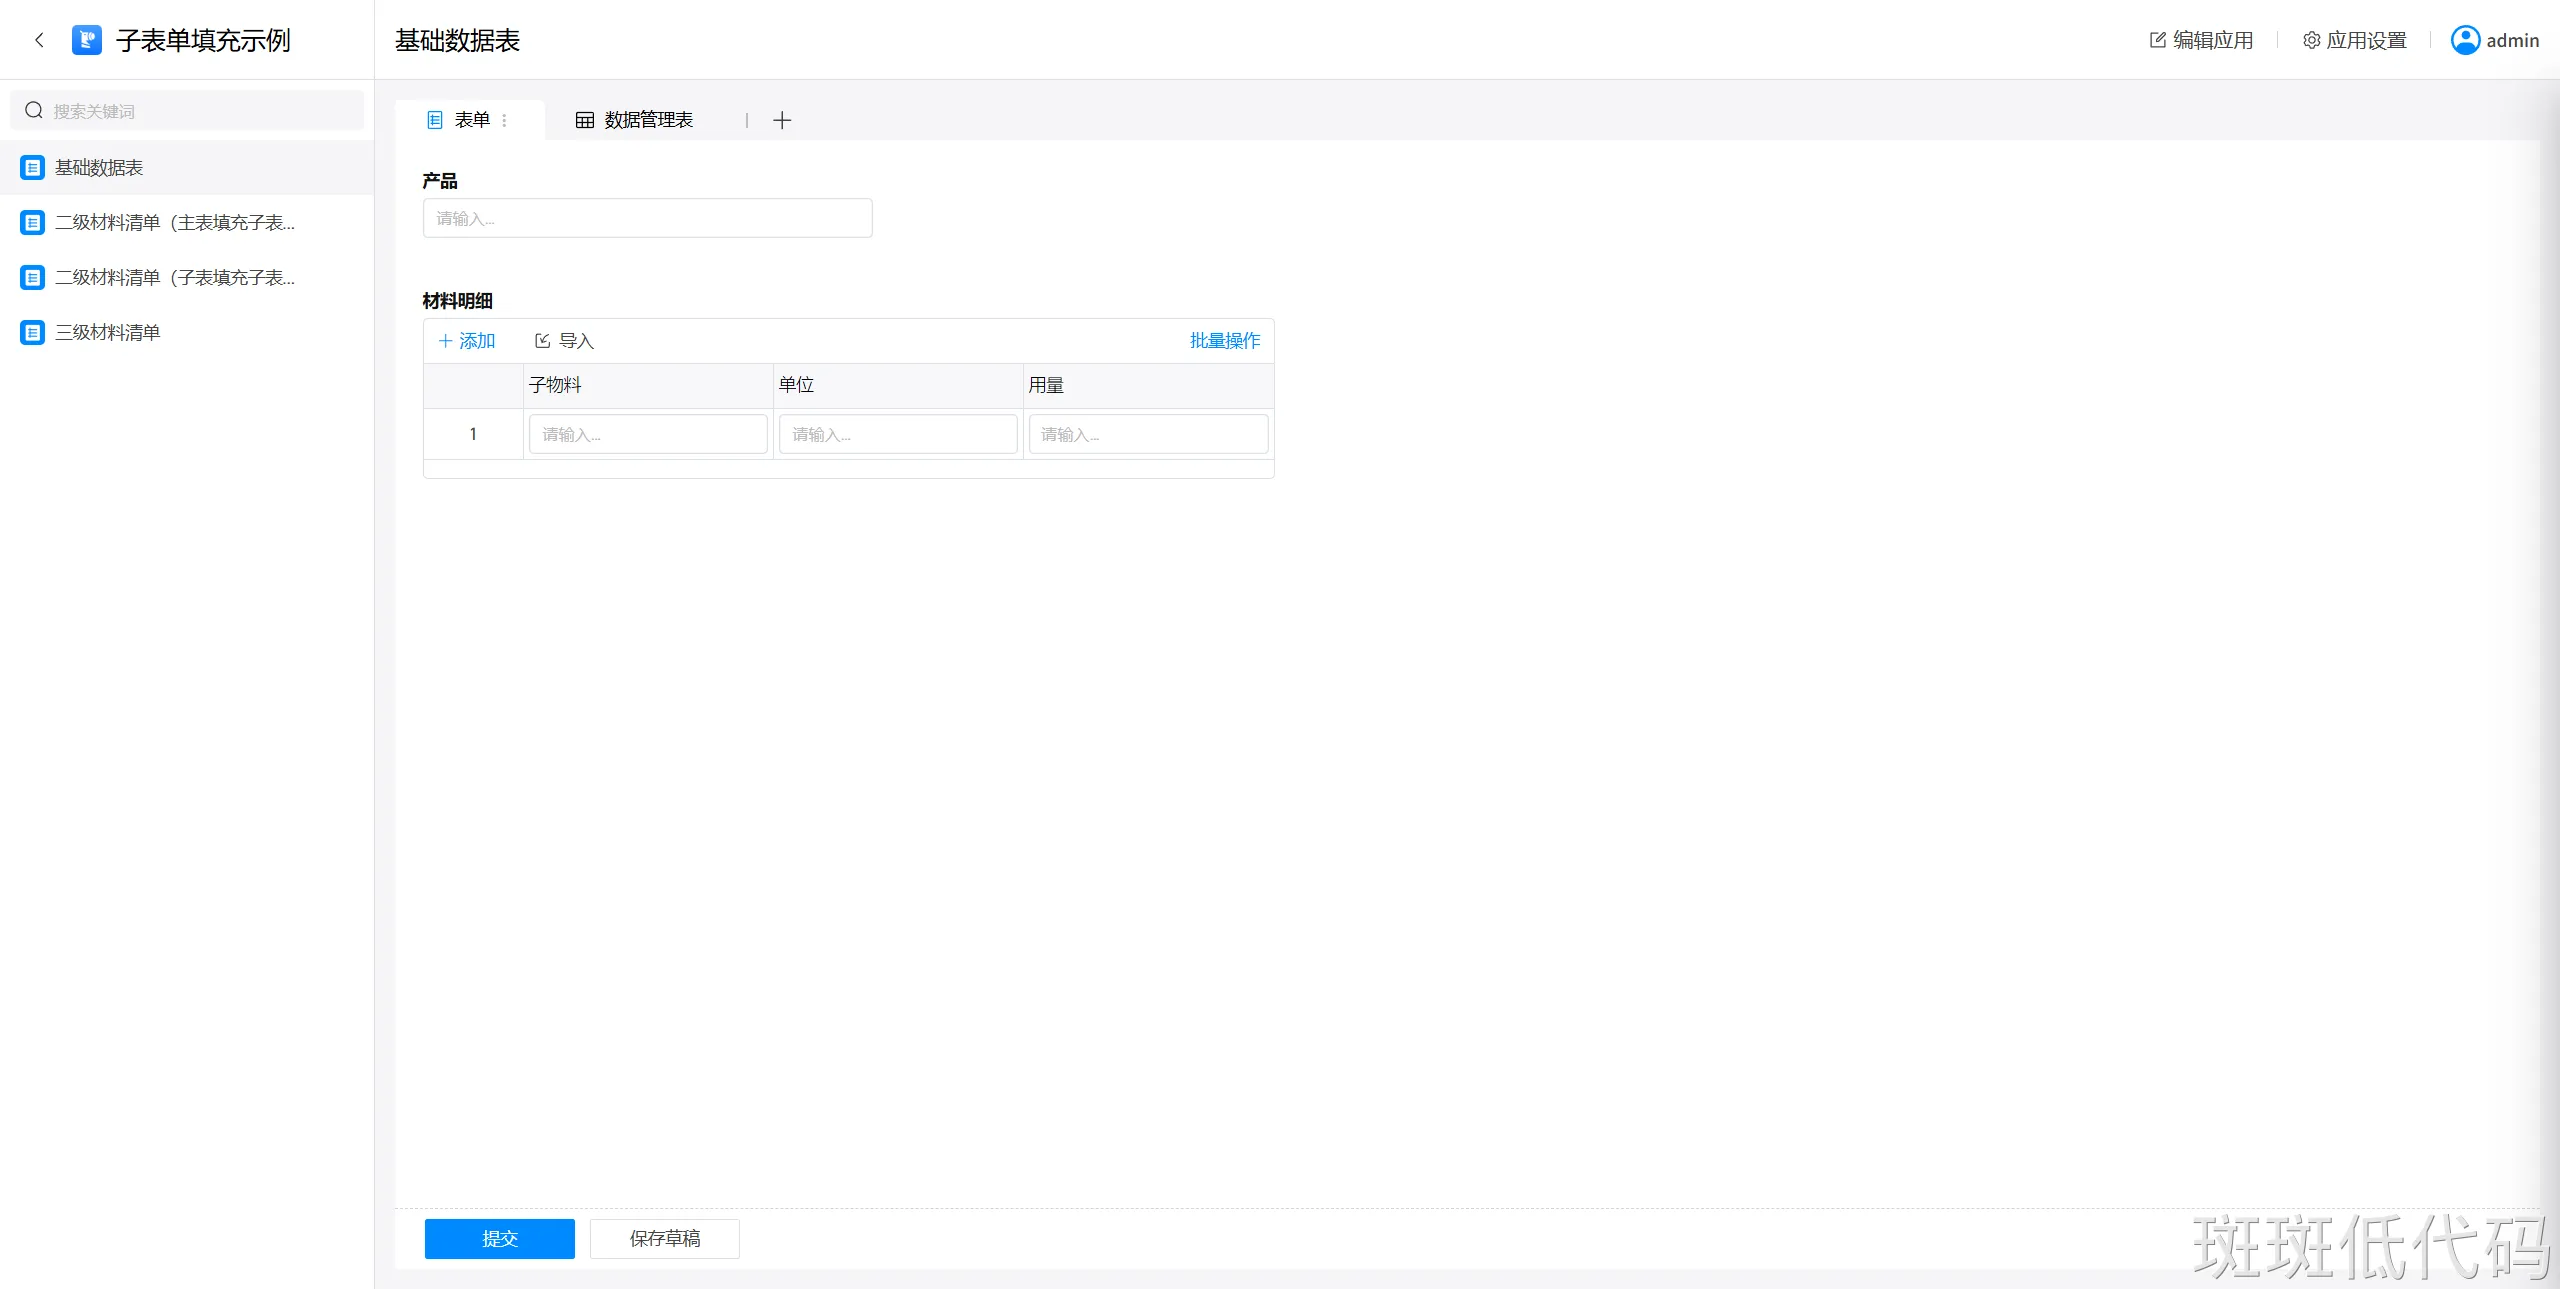Open 三级材料清单 in sidebar
Screen dimensions: 2560x1289
[x=107, y=332]
